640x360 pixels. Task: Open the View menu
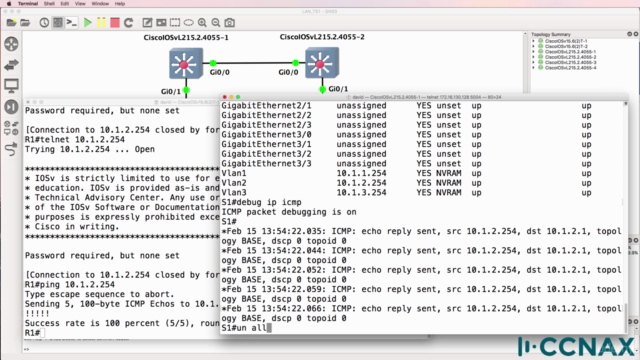click(x=80, y=4)
